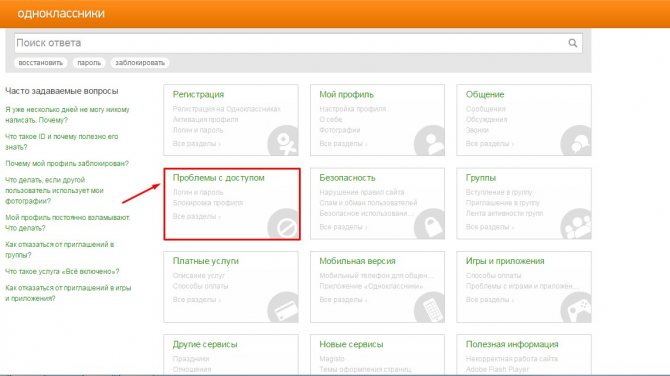Click the Группы people icon
Viewport: 670px width, 376px height.
point(576,223)
